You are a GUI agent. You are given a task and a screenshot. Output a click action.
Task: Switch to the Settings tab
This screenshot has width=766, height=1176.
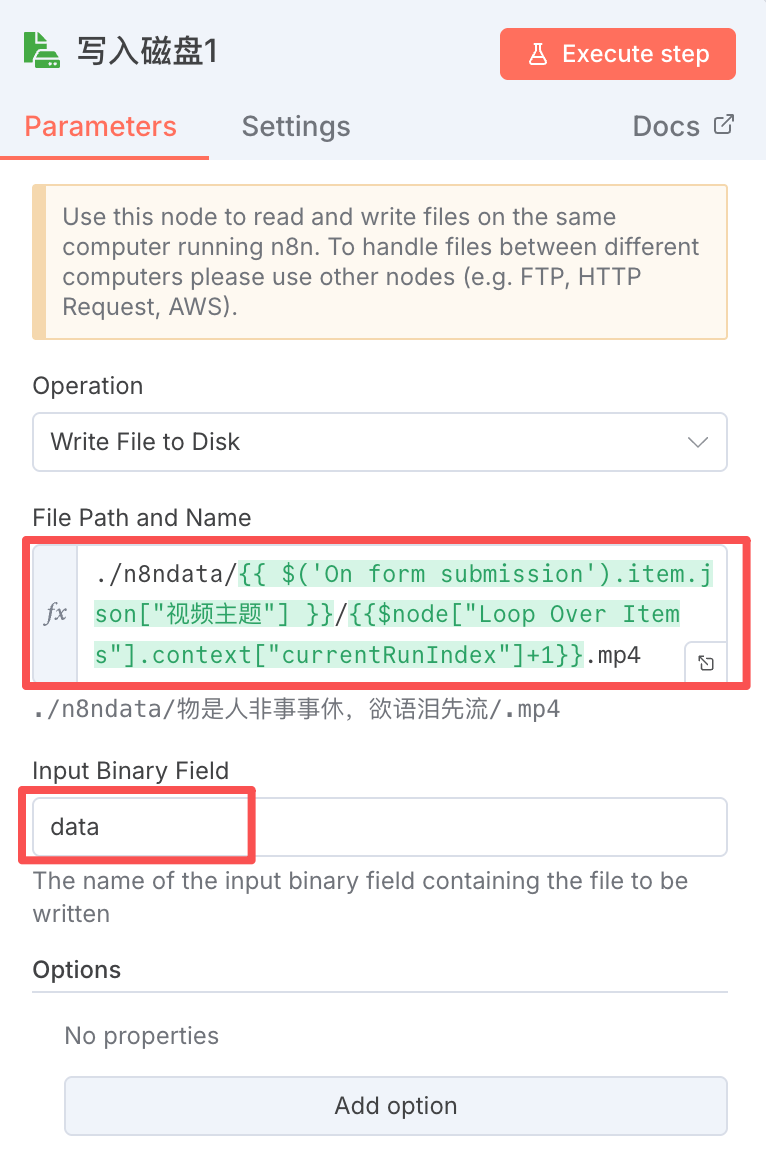(296, 127)
